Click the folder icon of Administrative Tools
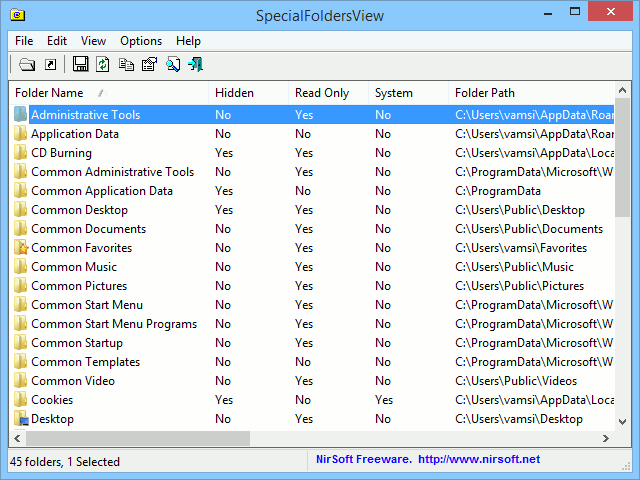Screen dimensions: 640x480 (x=20, y=114)
